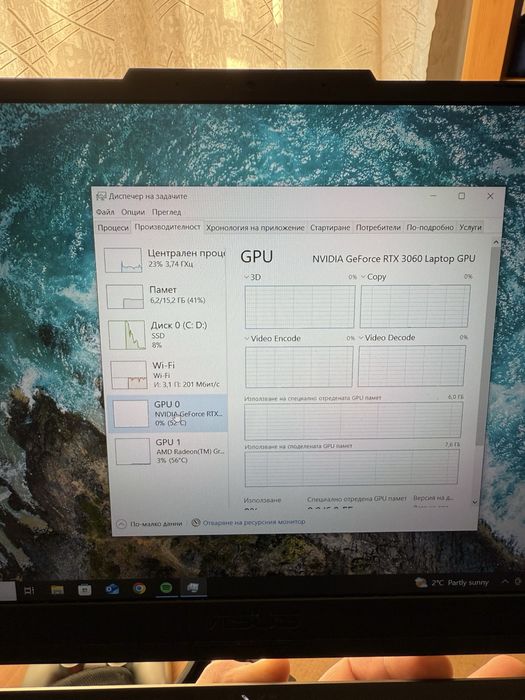Select Диск 0 (C: D:) entry
This screenshot has height=700, width=525.
pyautogui.click(x=166, y=335)
